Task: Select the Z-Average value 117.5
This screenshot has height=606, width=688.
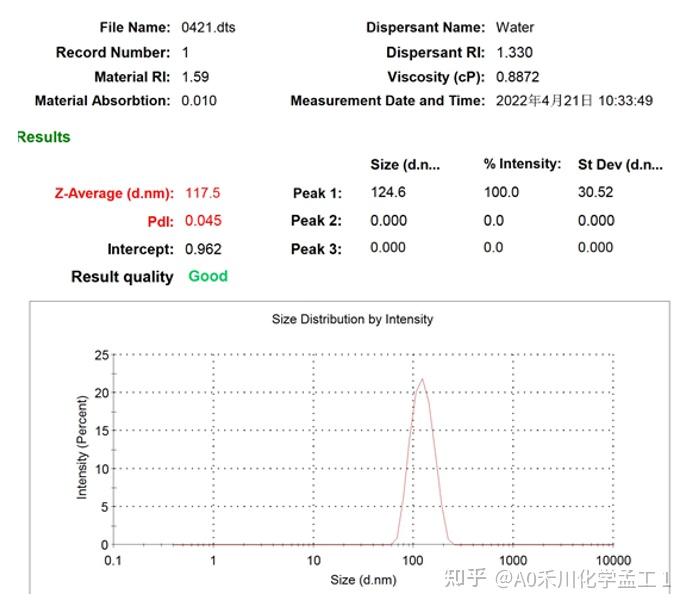Action: point(202,193)
